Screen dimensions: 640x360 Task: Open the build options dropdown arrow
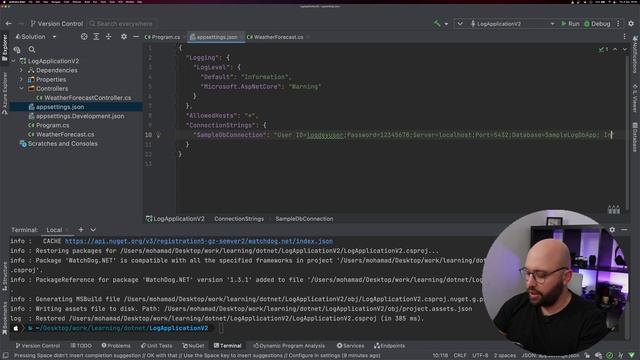[x=446, y=24]
